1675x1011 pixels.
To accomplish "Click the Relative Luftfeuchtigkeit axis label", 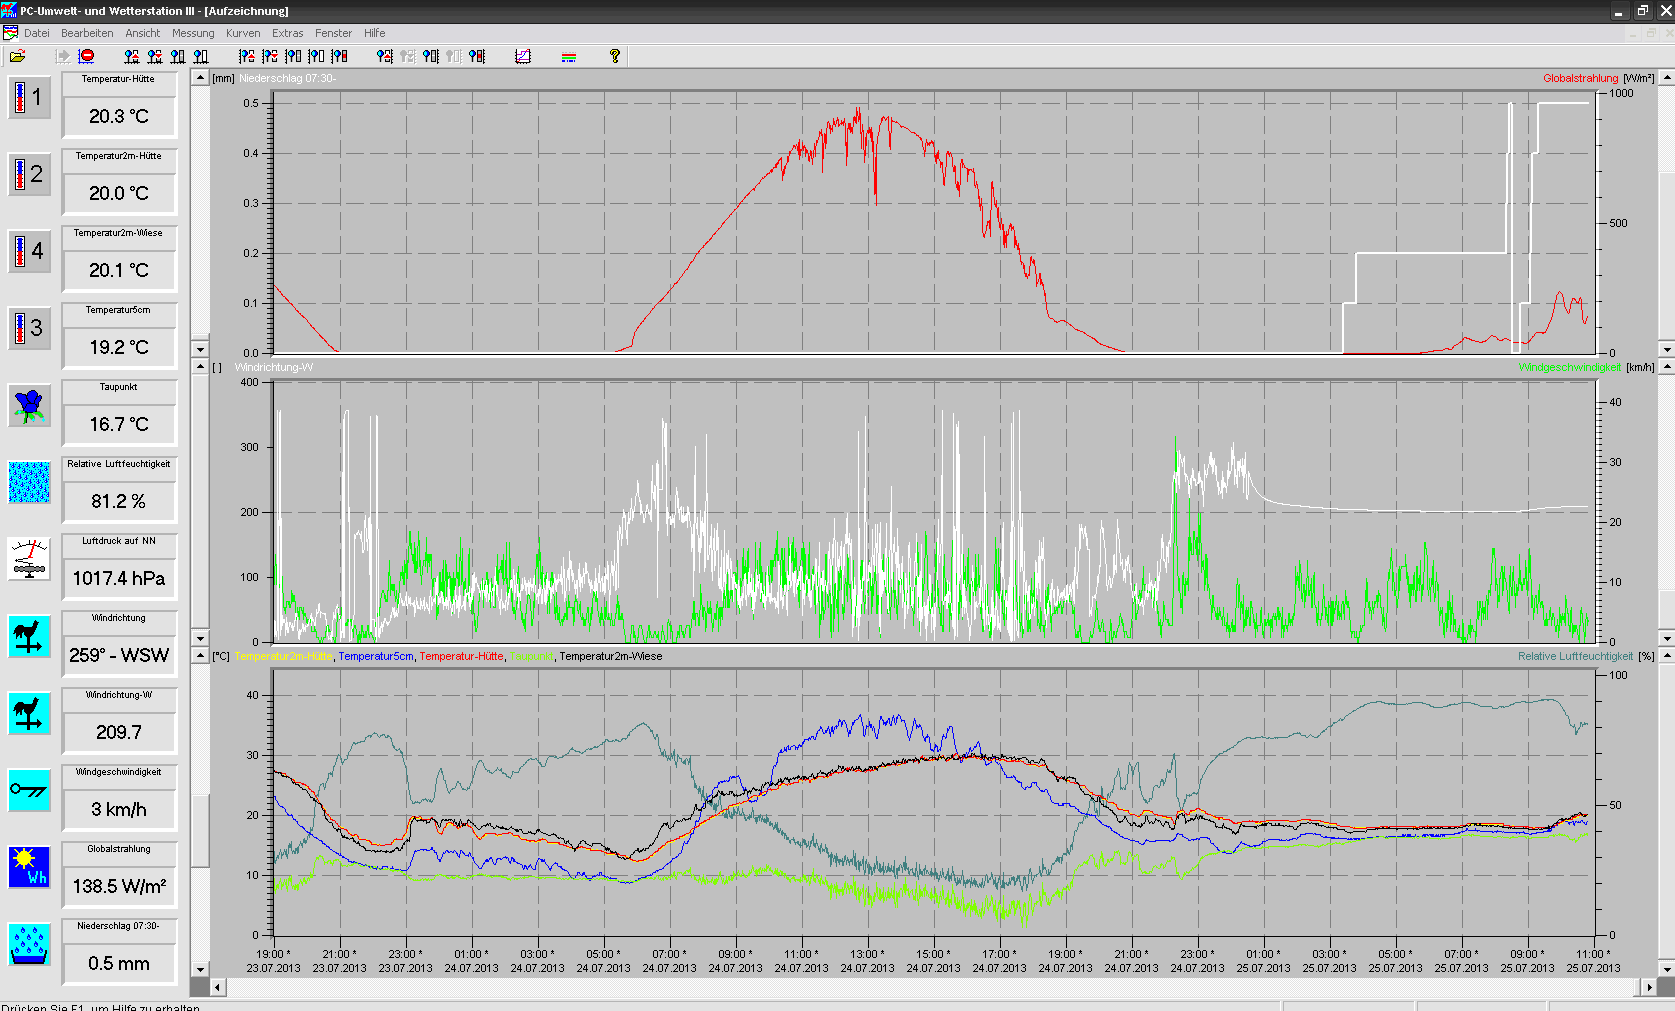I will pyautogui.click(x=1575, y=657).
